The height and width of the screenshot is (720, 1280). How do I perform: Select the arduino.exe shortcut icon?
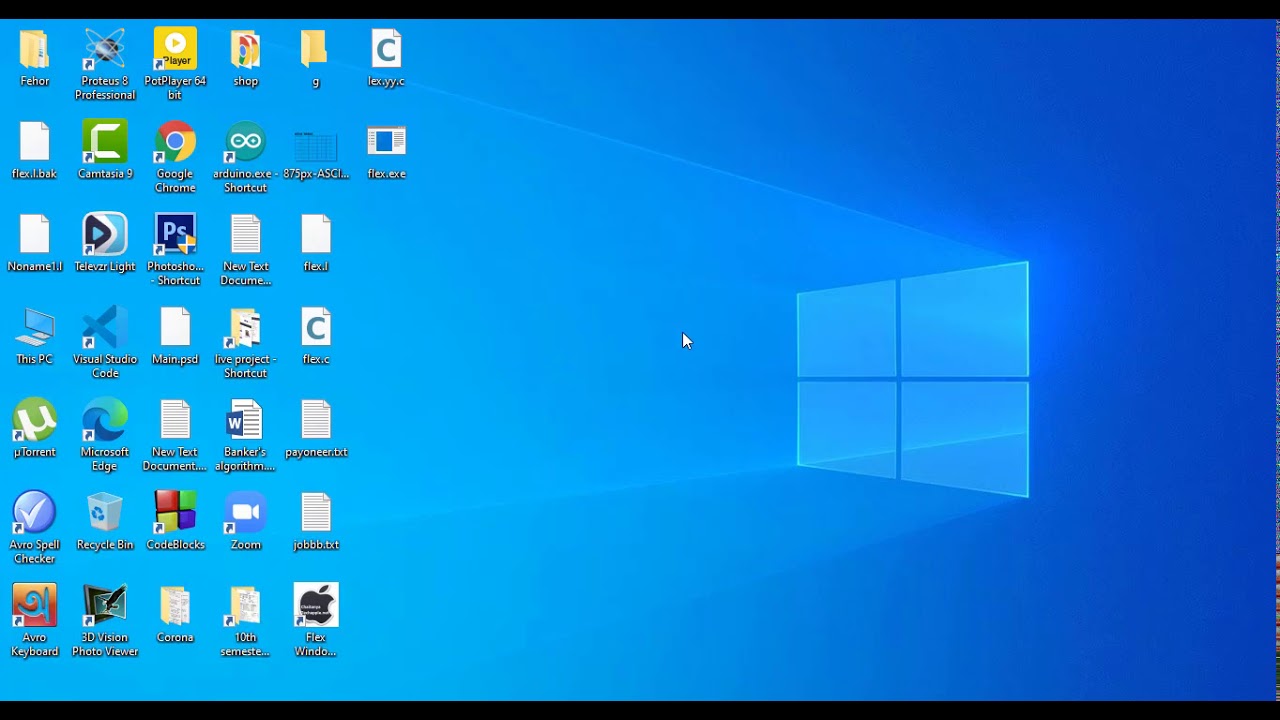tap(245, 142)
